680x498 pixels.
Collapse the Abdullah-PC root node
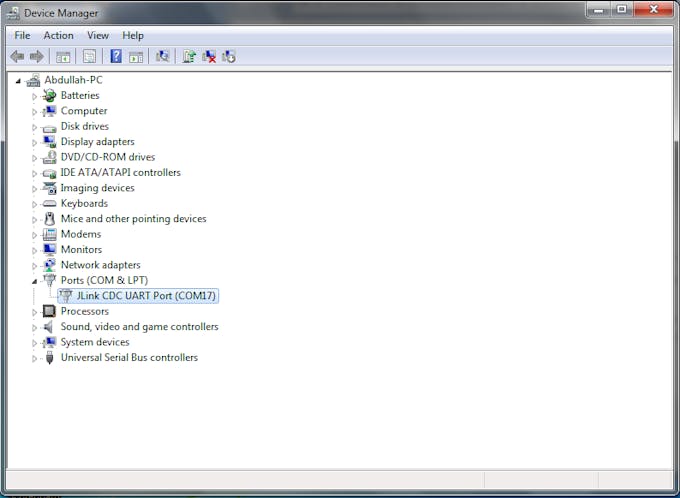click(x=18, y=81)
